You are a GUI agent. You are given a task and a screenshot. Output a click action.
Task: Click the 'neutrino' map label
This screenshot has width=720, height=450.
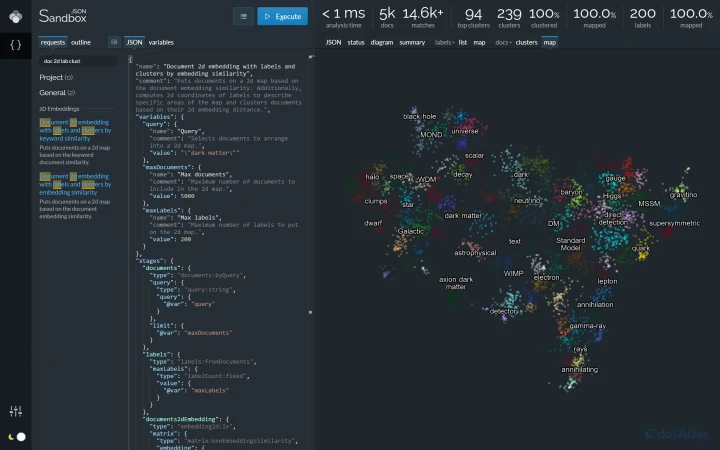(527, 201)
